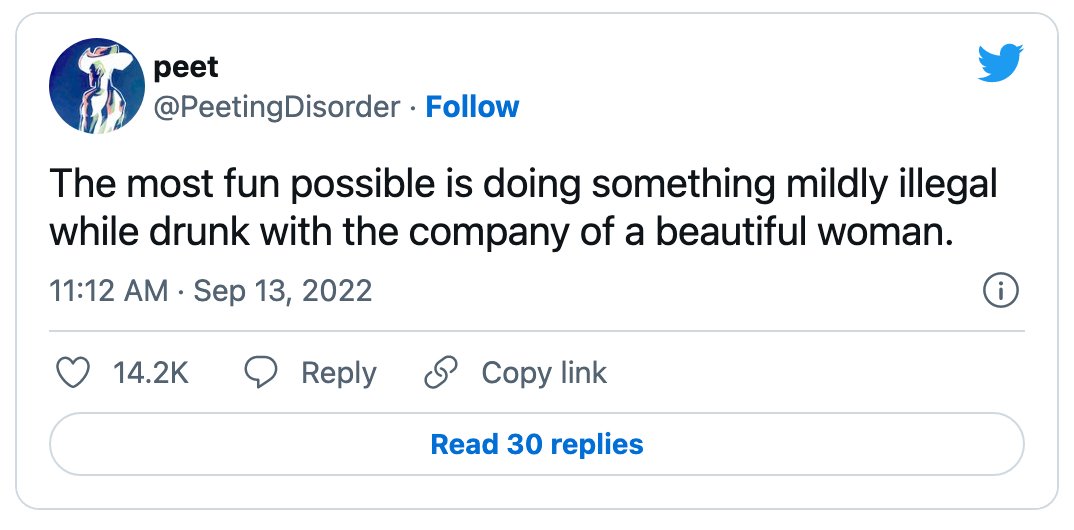Click the Sep 13, 2022 date
Image resolution: width=1074 pixels, height=530 pixels.
coord(283,290)
